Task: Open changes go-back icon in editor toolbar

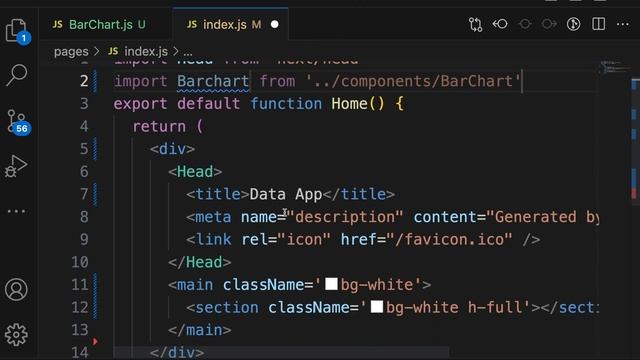Action: (x=500, y=24)
